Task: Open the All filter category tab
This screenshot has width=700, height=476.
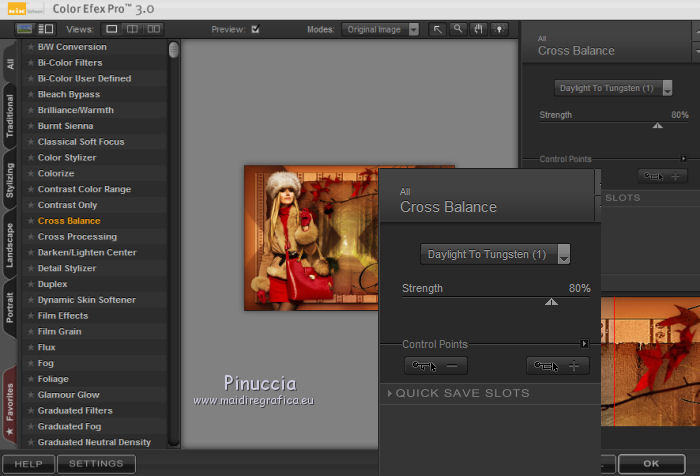Action: [x=10, y=63]
